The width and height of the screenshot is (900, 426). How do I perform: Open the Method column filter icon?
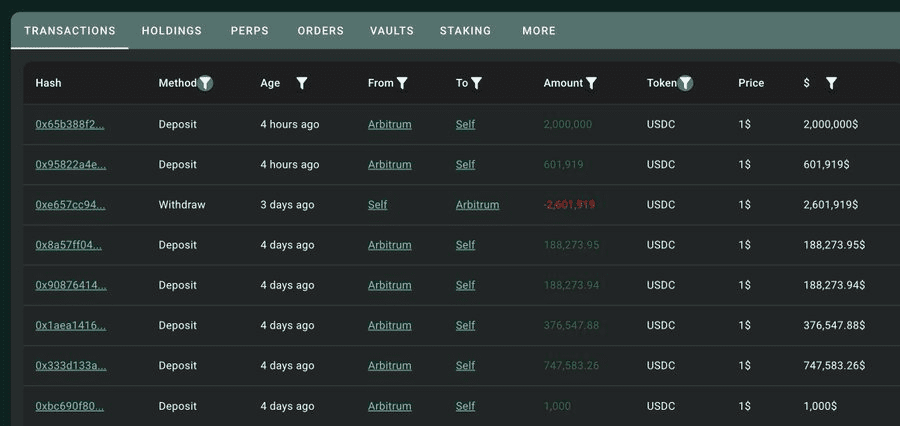[205, 83]
